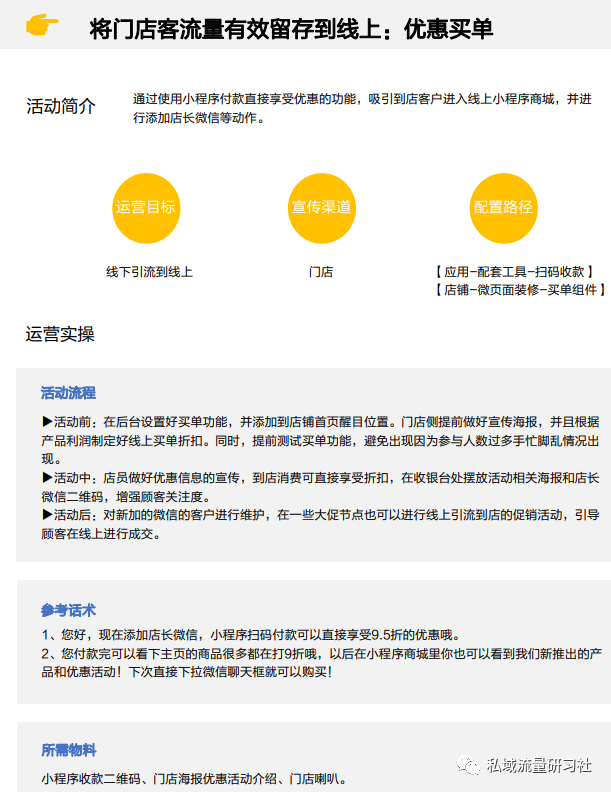Image resolution: width=611 pixels, height=792 pixels.
Task: Click the yellow pointing hand icon
Action: click(x=42, y=25)
